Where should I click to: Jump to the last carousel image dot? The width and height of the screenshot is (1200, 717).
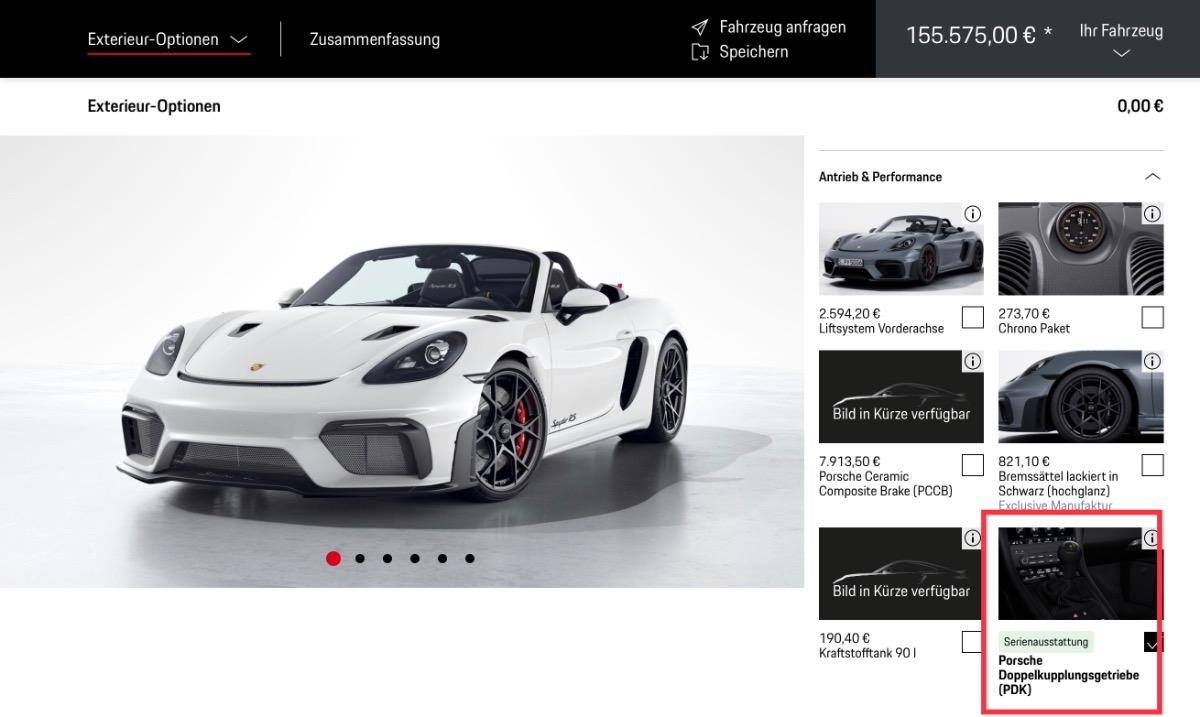tap(470, 559)
